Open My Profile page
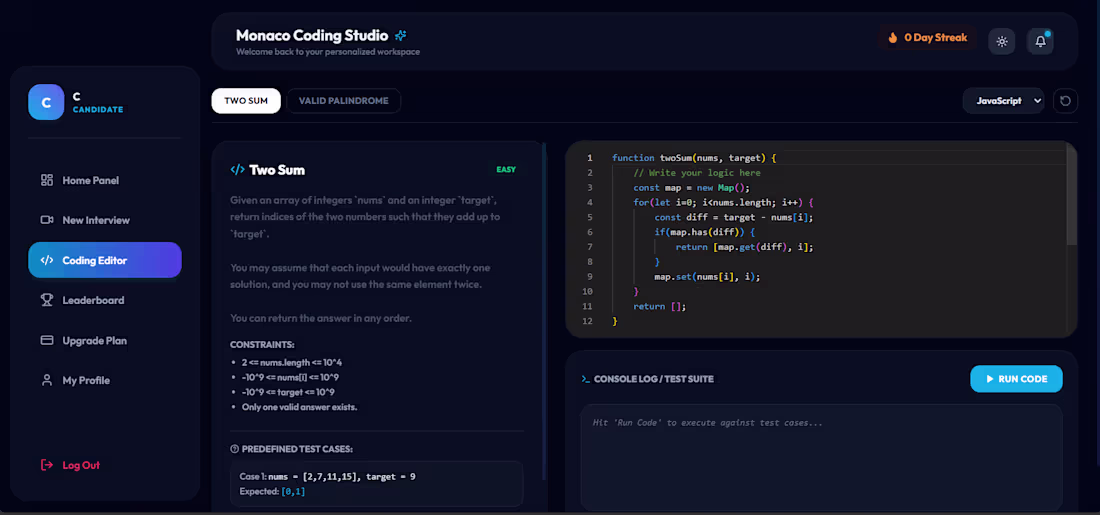 click(105, 380)
